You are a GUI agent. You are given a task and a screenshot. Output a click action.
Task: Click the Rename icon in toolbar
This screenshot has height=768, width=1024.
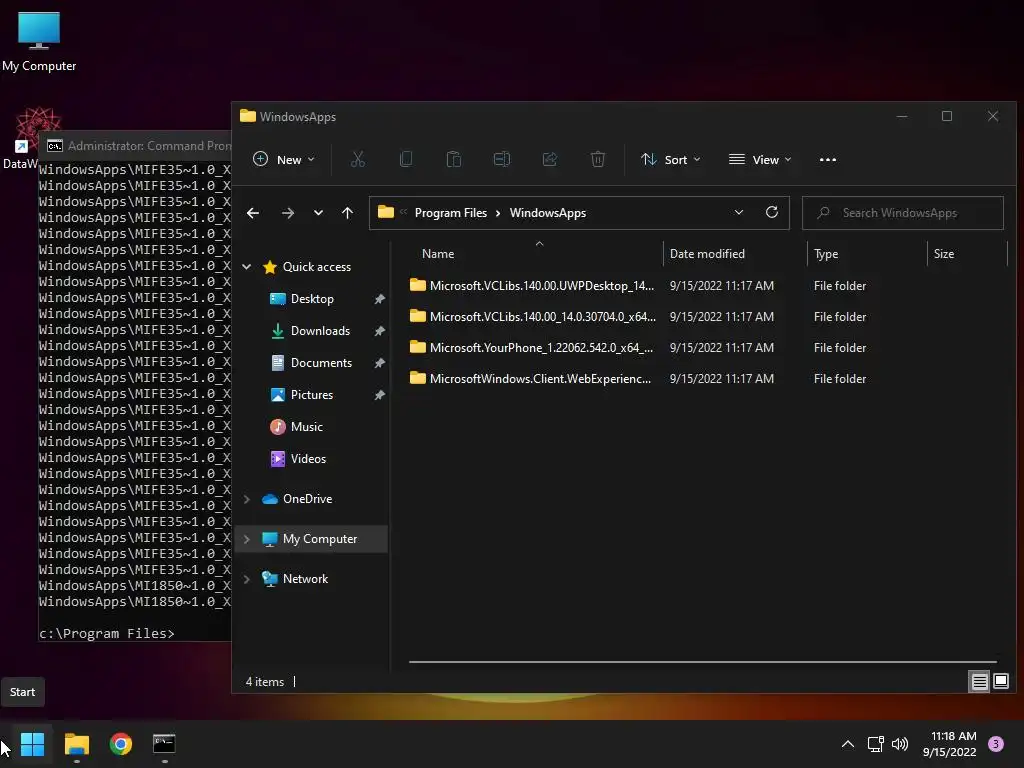[x=502, y=159]
